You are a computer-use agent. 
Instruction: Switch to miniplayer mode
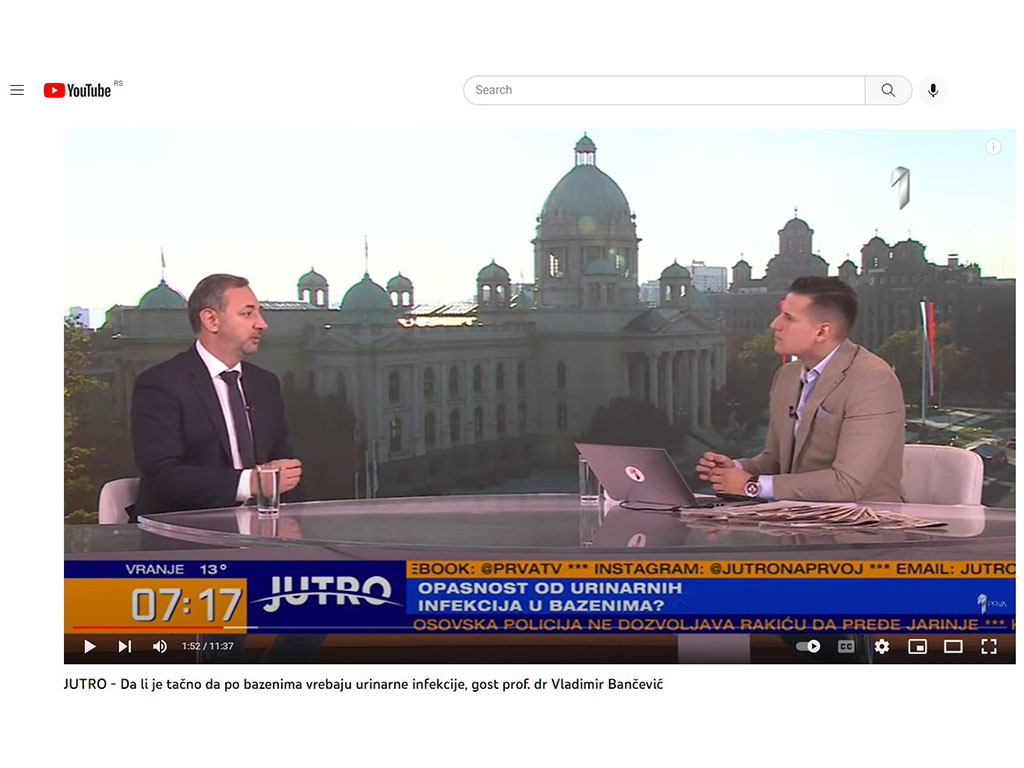918,647
